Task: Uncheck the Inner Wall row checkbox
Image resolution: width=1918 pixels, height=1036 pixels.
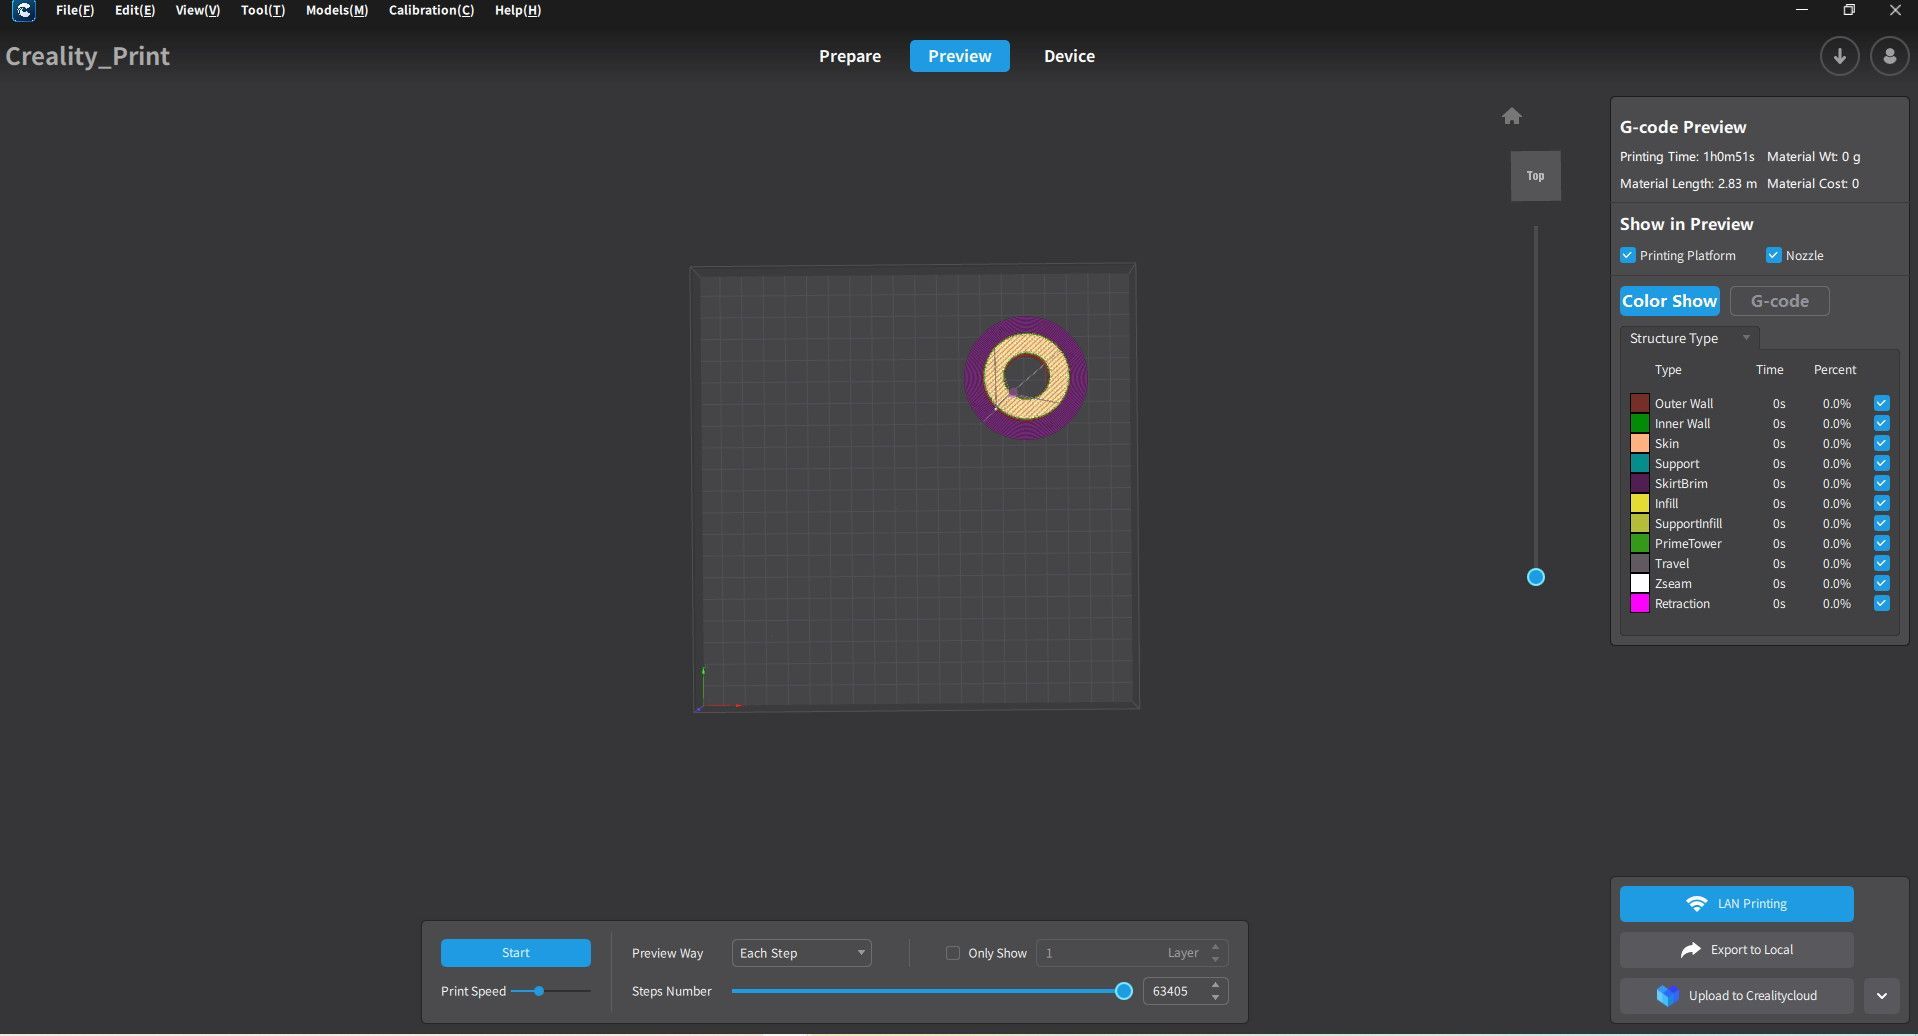Action: (x=1881, y=423)
